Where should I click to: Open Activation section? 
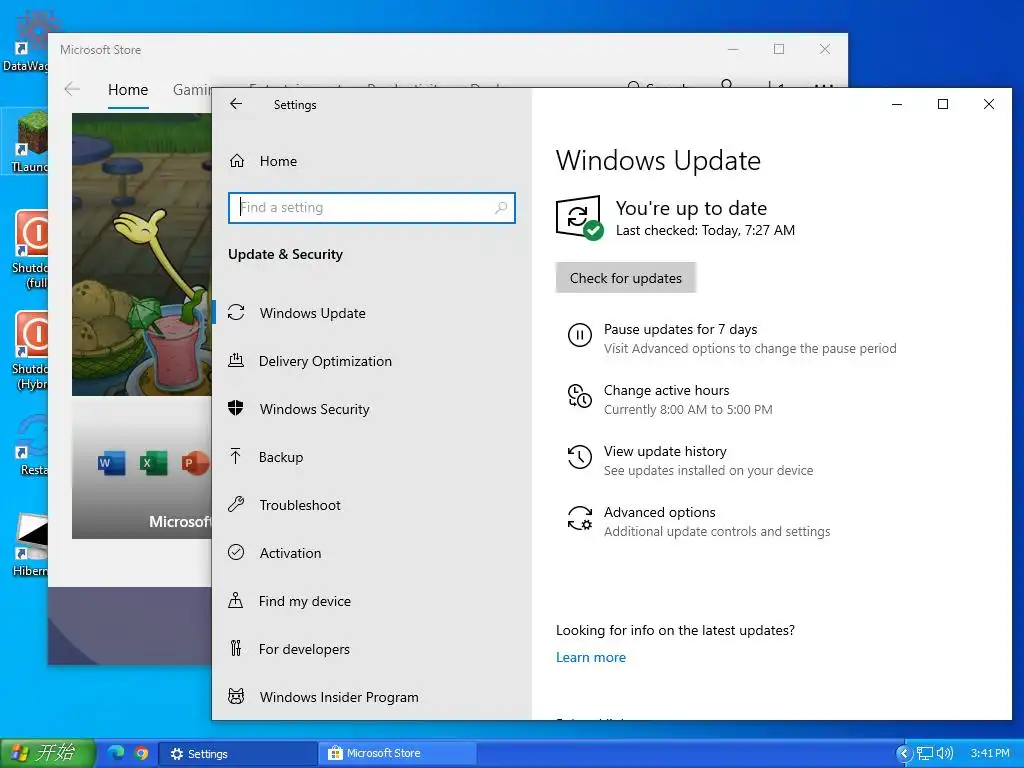[290, 553]
